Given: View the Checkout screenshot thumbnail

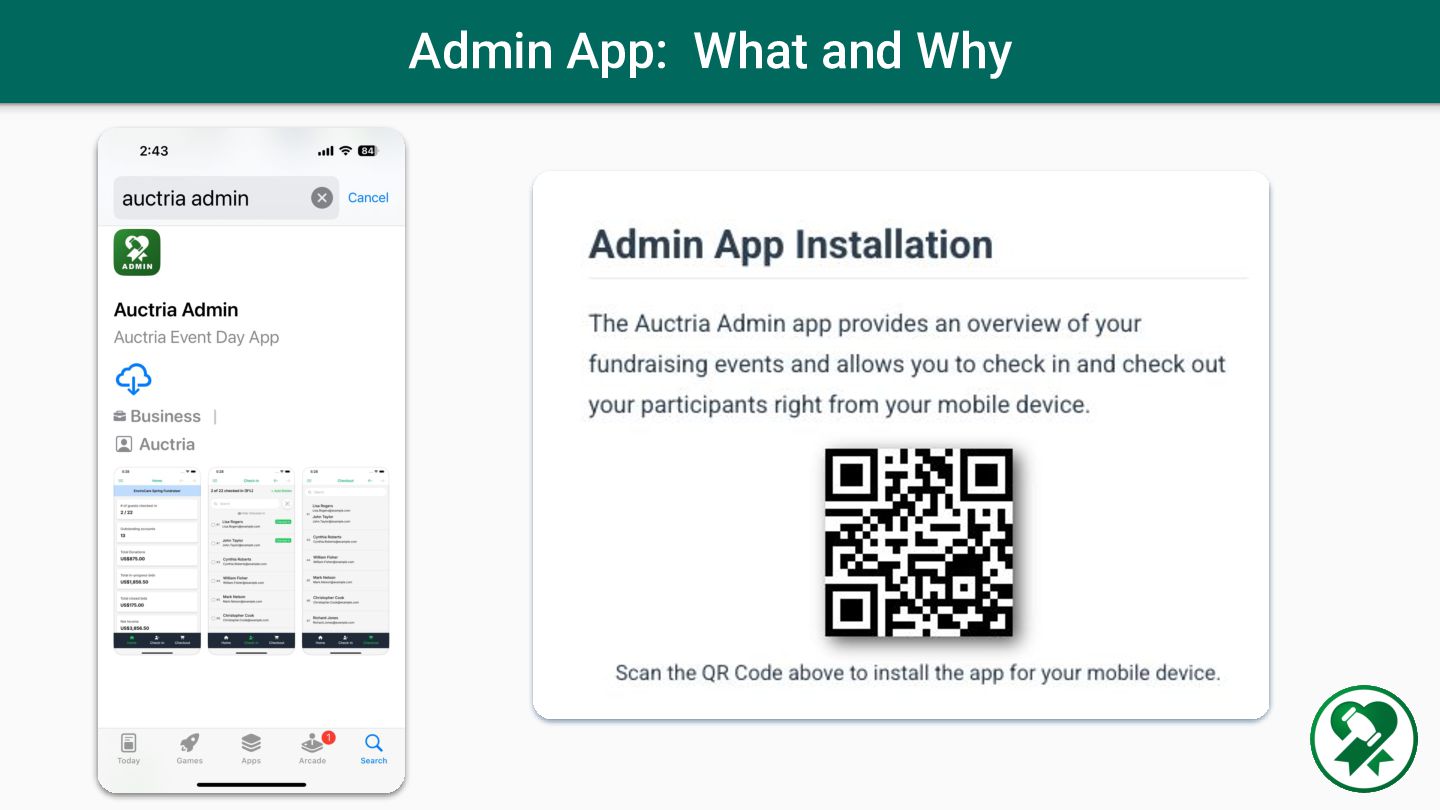Looking at the screenshot, I should point(346,559).
